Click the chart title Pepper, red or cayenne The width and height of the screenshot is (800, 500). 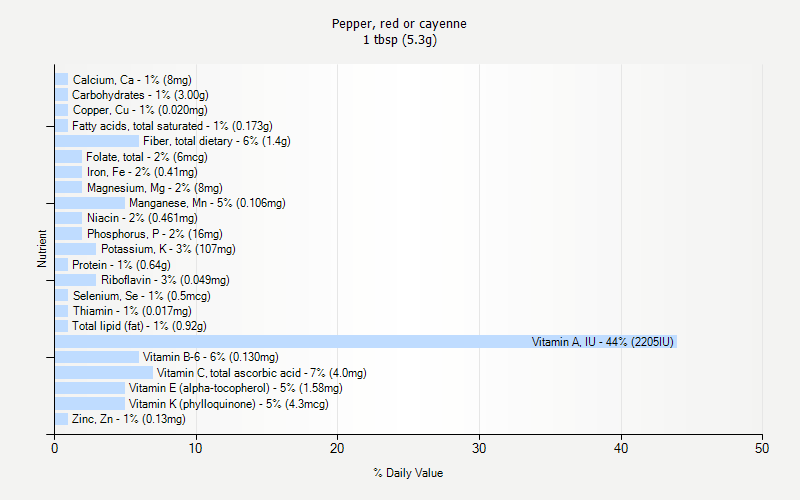(399, 23)
